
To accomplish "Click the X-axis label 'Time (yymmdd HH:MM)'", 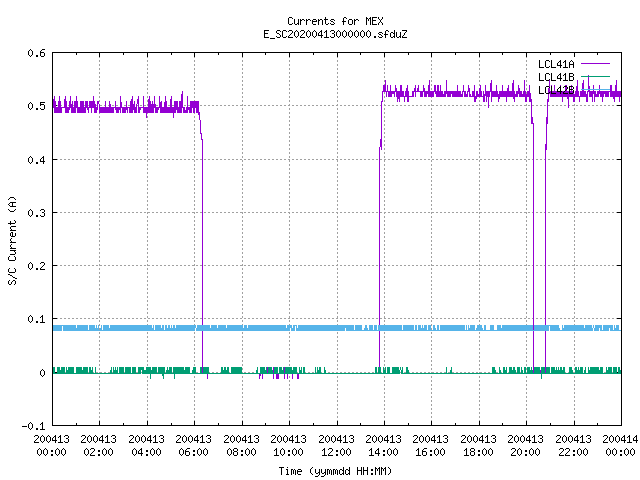I will click(335, 471).
